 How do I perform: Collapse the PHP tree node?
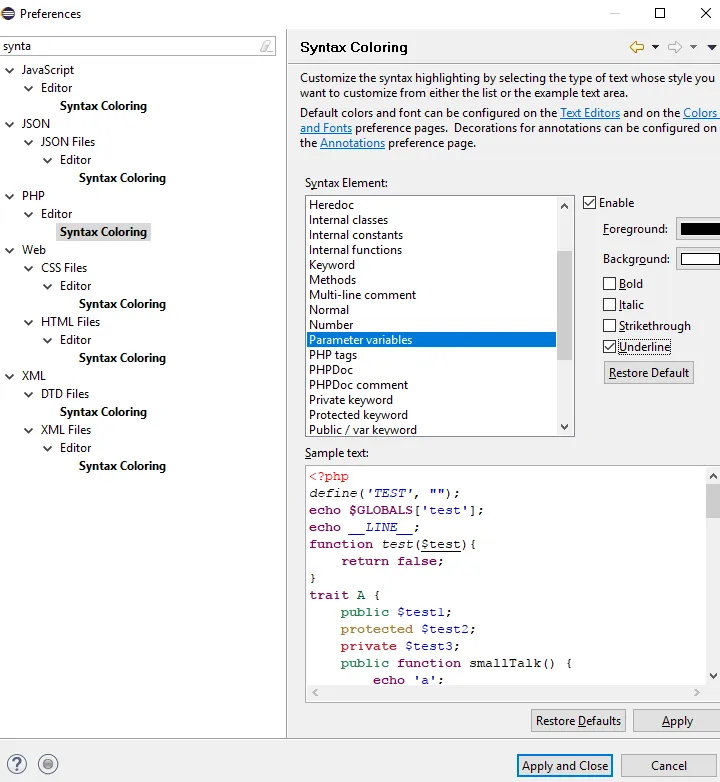click(9, 196)
